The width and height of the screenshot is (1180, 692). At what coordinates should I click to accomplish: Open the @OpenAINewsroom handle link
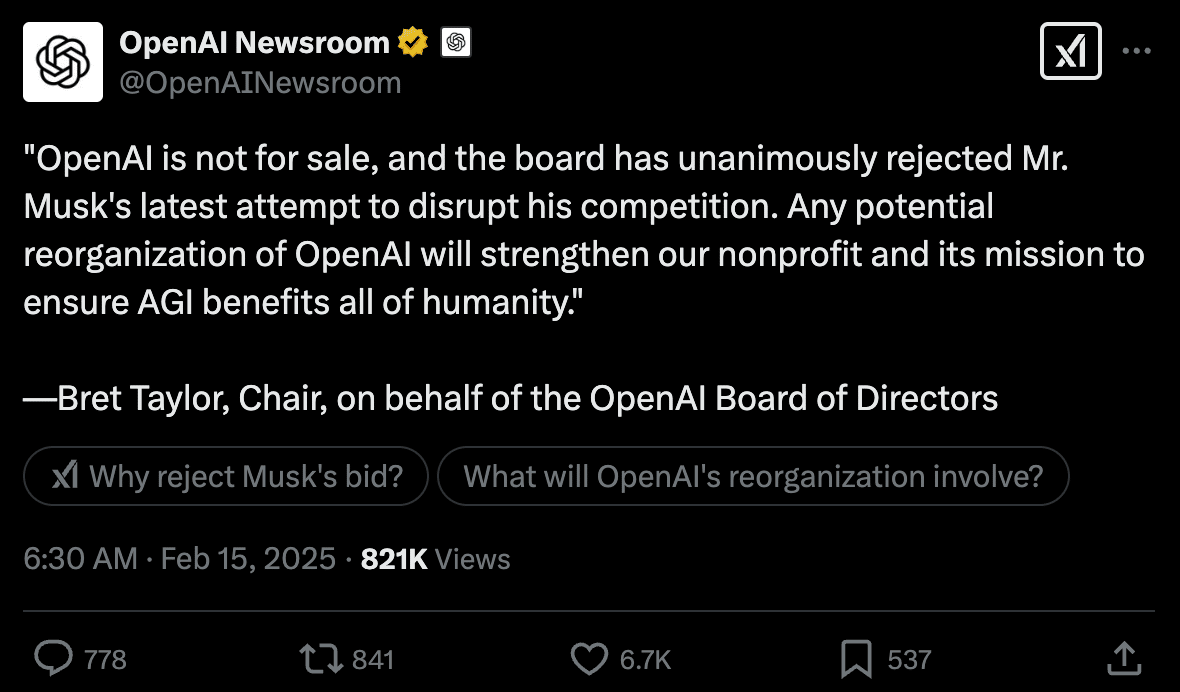[x=260, y=83]
